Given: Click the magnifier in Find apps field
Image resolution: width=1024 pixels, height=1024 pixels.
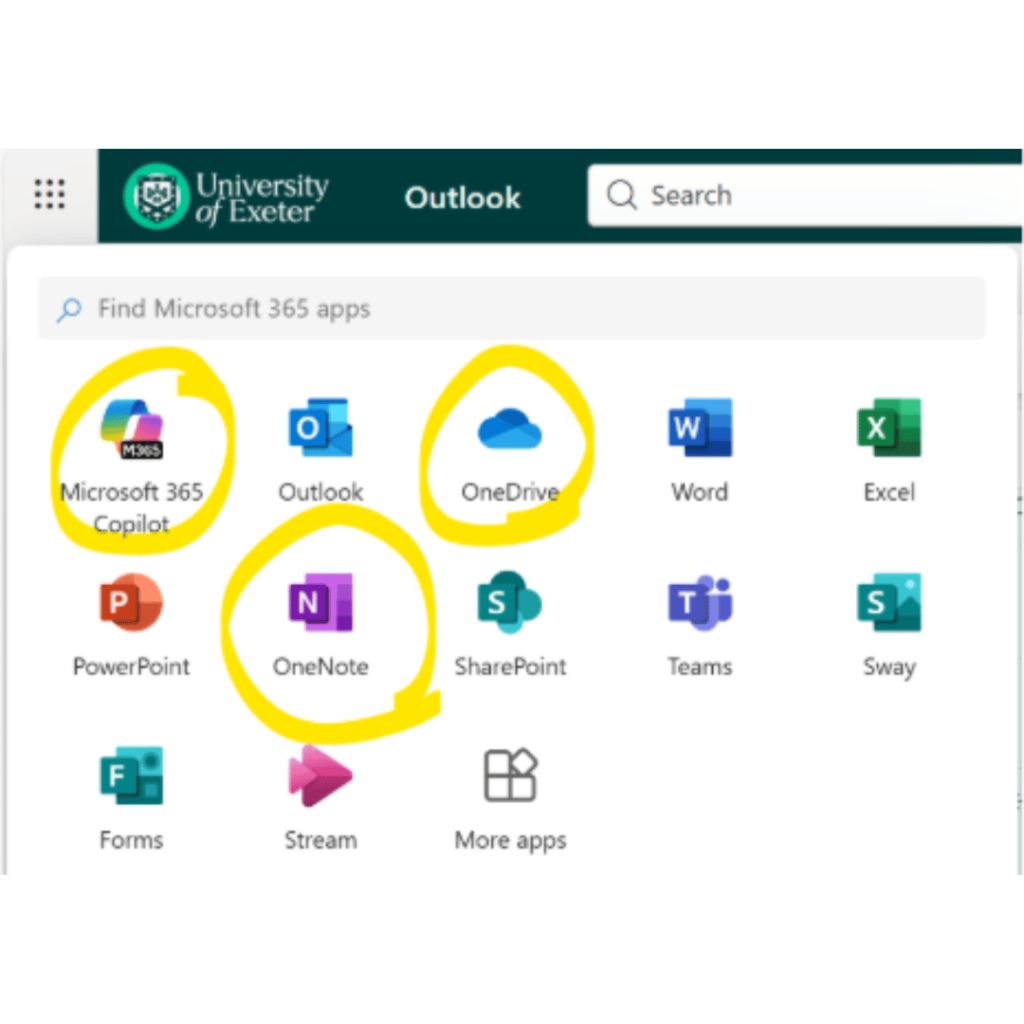Looking at the screenshot, I should pos(69,309).
